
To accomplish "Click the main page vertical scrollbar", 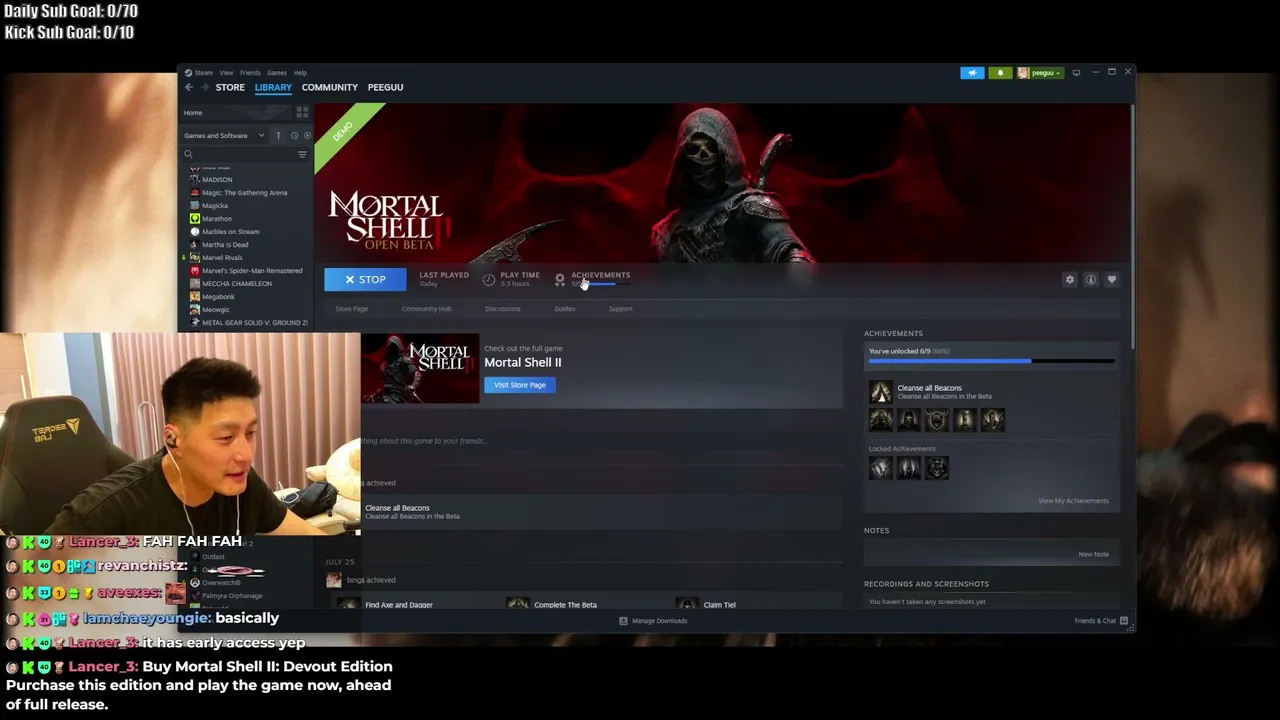I will [x=1132, y=225].
